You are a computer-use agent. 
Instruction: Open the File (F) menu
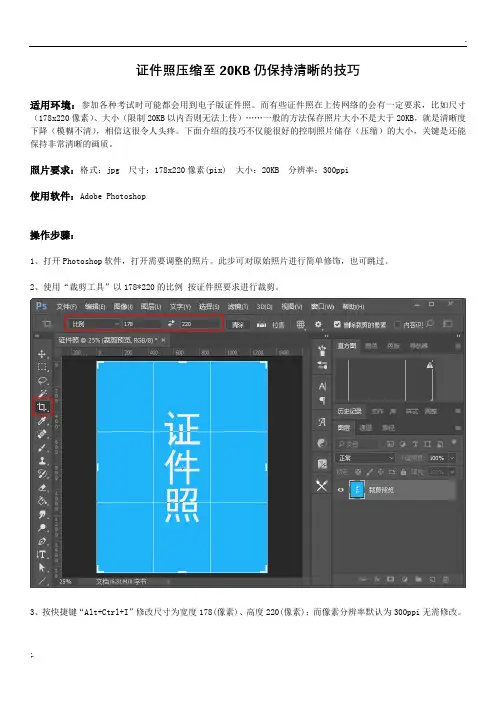(67, 307)
